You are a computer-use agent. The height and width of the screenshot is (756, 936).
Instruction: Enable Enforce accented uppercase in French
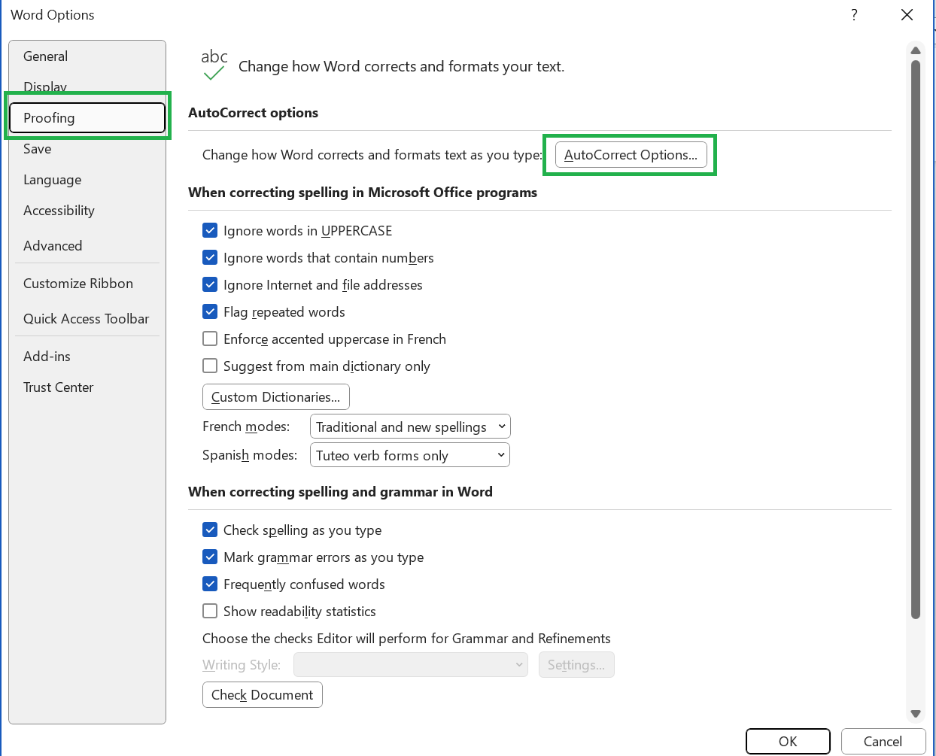tap(210, 338)
